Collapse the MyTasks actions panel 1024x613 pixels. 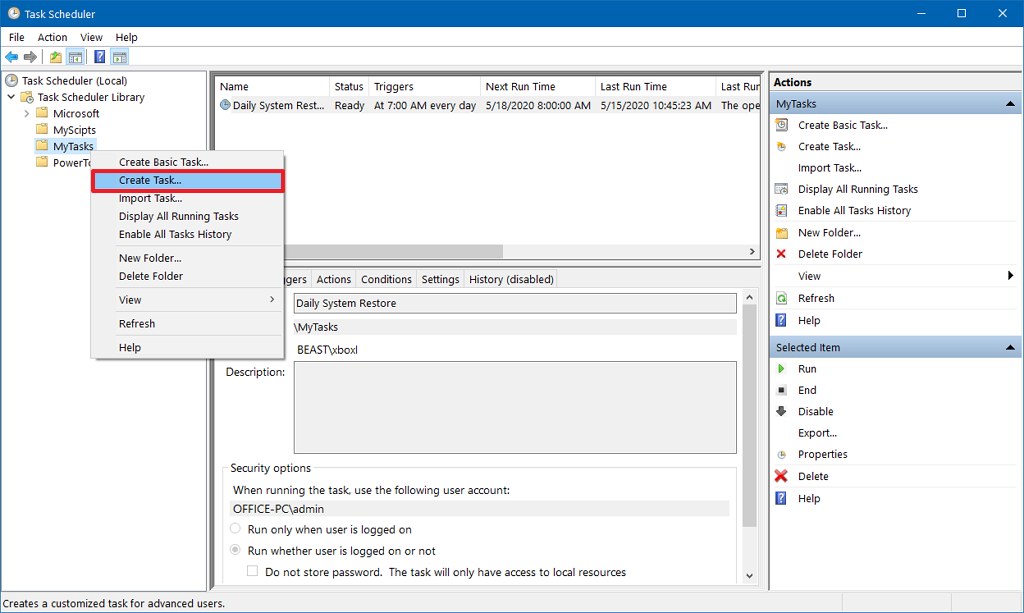point(1009,103)
